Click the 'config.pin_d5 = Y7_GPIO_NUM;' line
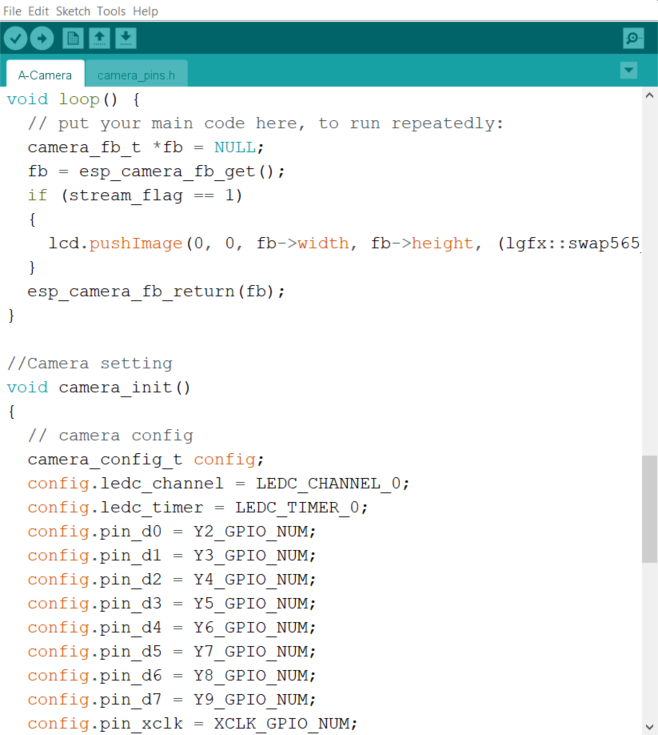Image resolution: width=658 pixels, height=735 pixels. (172, 651)
